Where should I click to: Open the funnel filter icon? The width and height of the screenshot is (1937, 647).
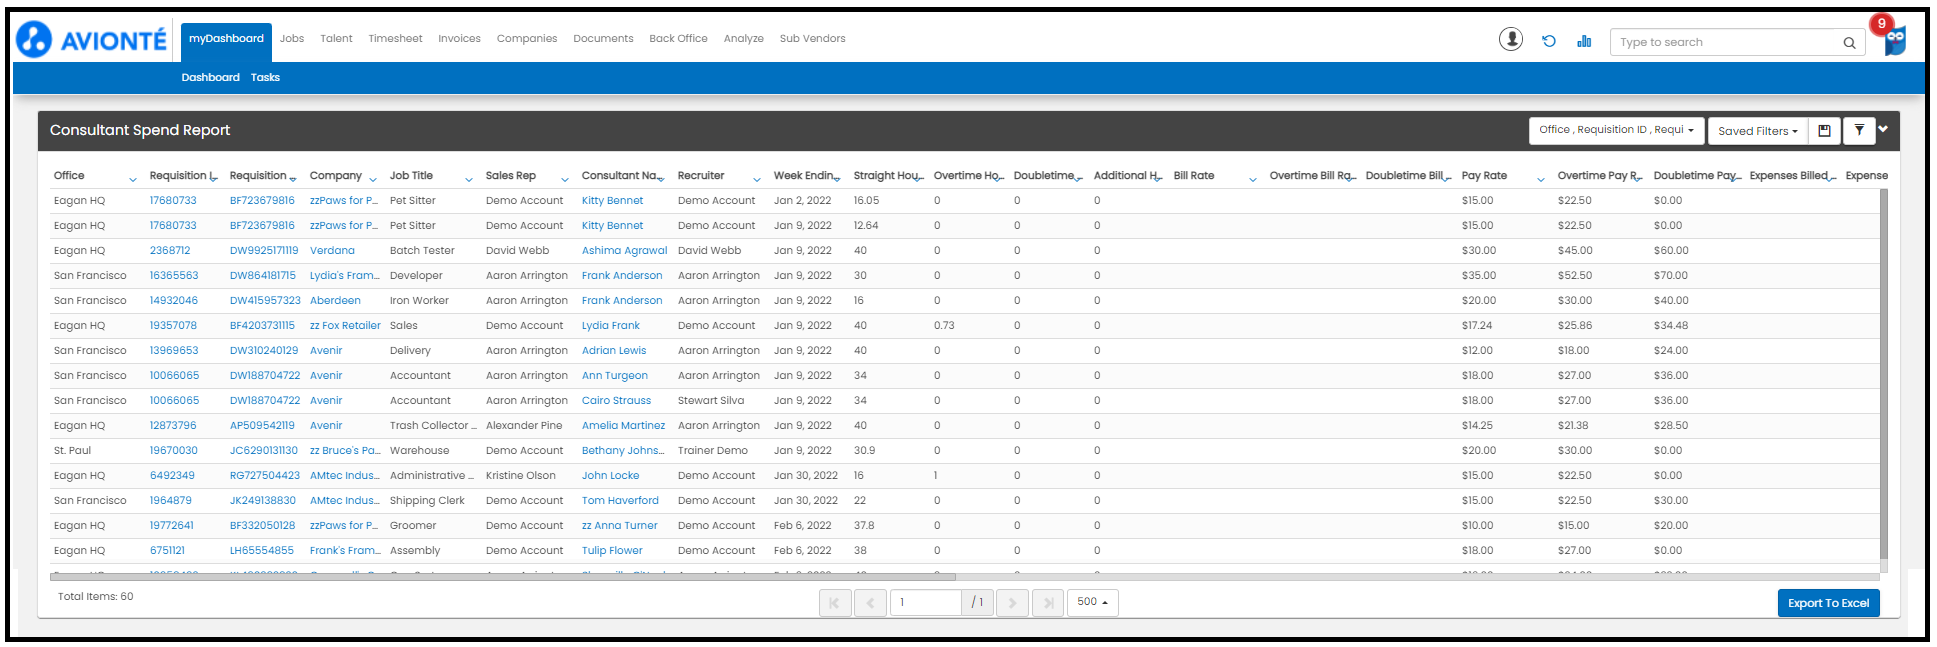click(1858, 131)
